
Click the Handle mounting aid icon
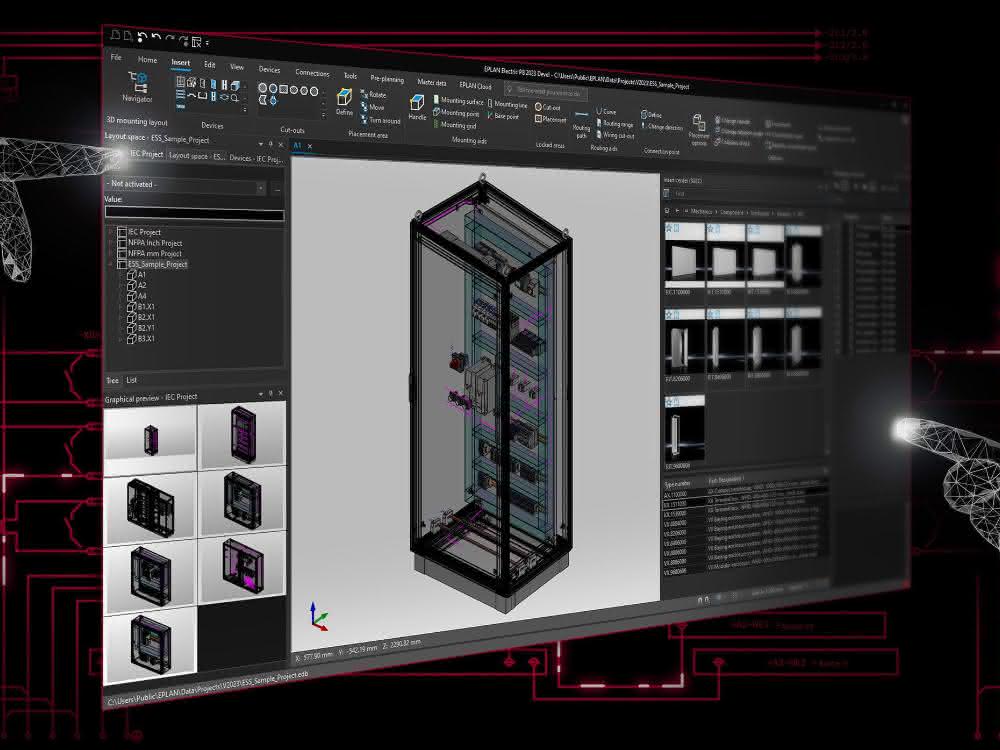(417, 108)
